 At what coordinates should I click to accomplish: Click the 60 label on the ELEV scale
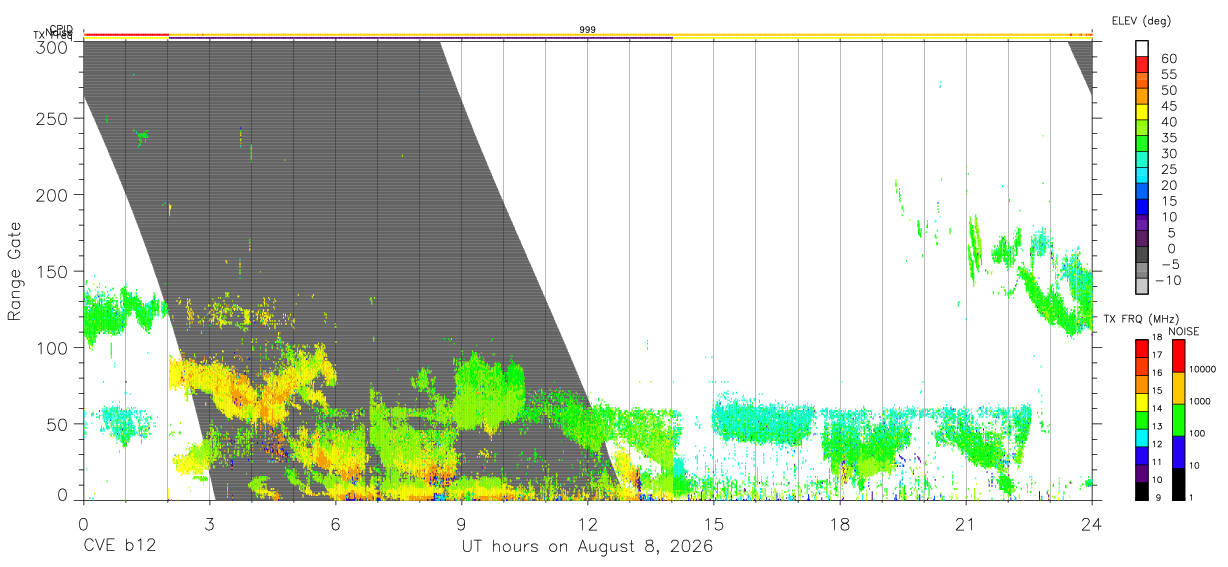[x=1169, y=59]
